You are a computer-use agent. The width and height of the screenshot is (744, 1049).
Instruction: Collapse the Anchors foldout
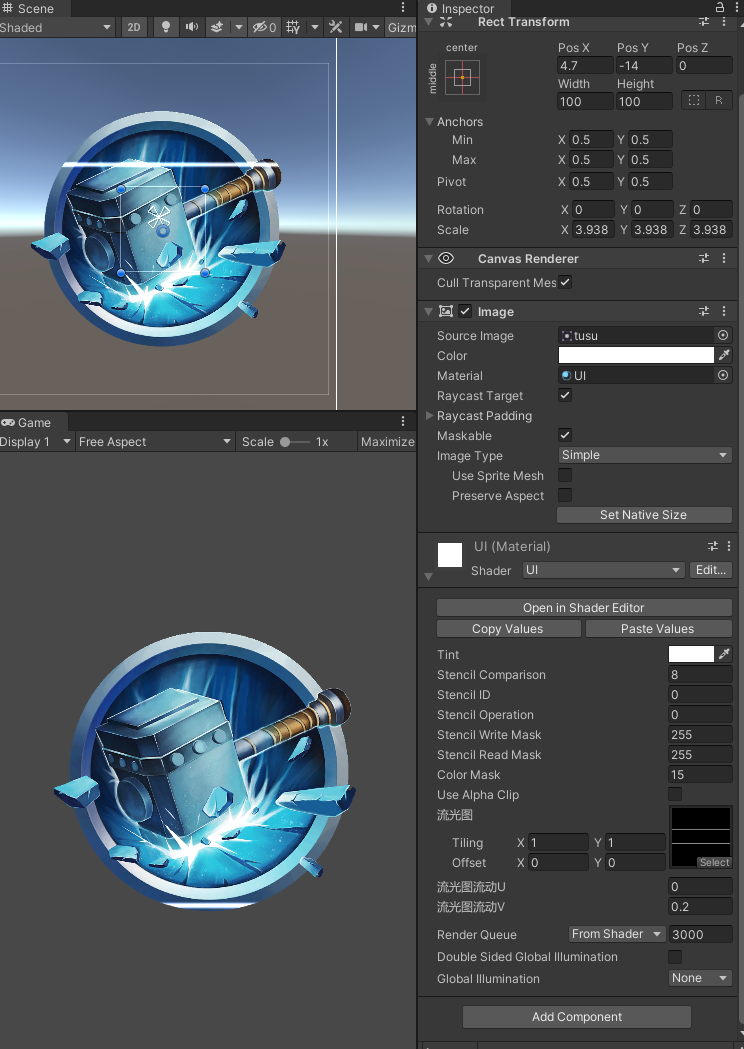pos(430,122)
